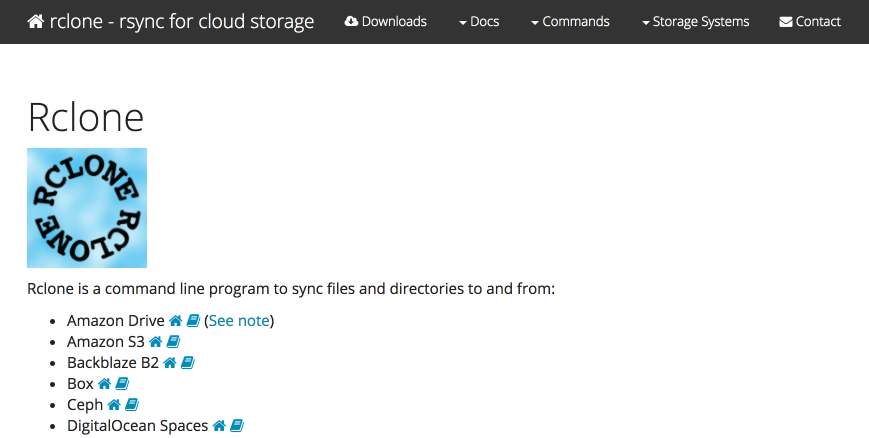Open Box documentation book icon
Screen dimensions: 869x438
pos(122,384)
